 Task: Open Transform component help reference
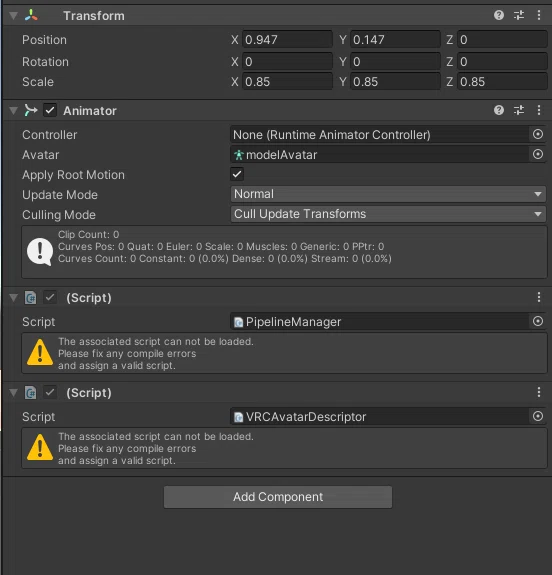(498, 15)
